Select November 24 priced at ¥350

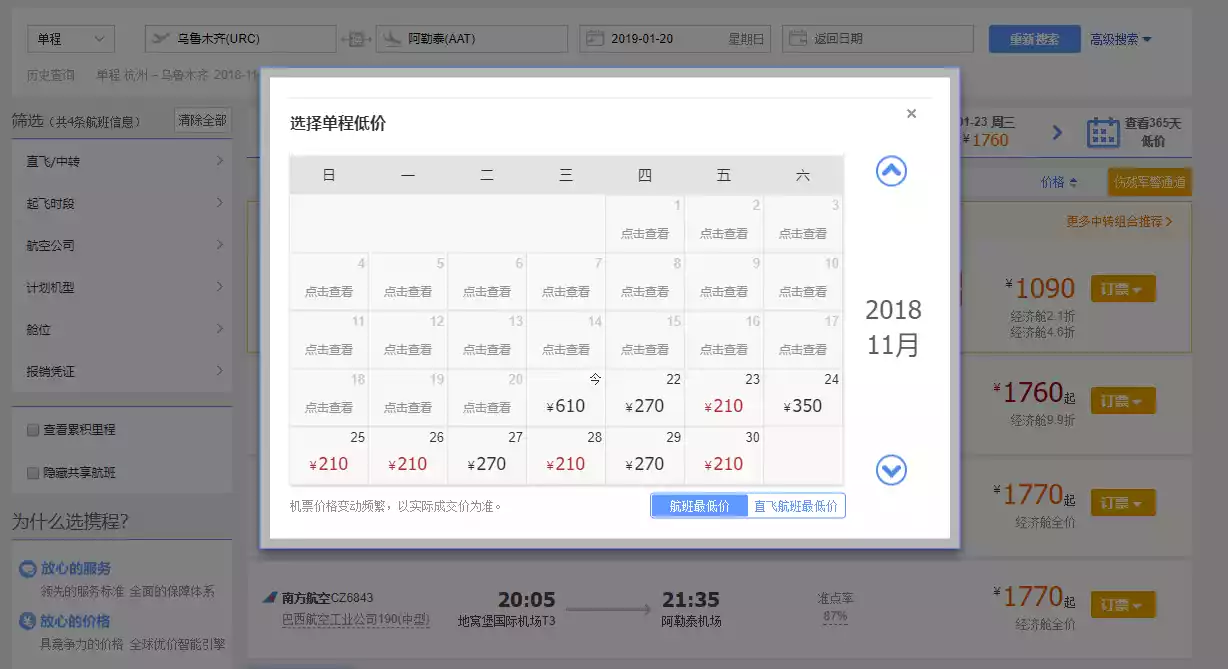[803, 399]
